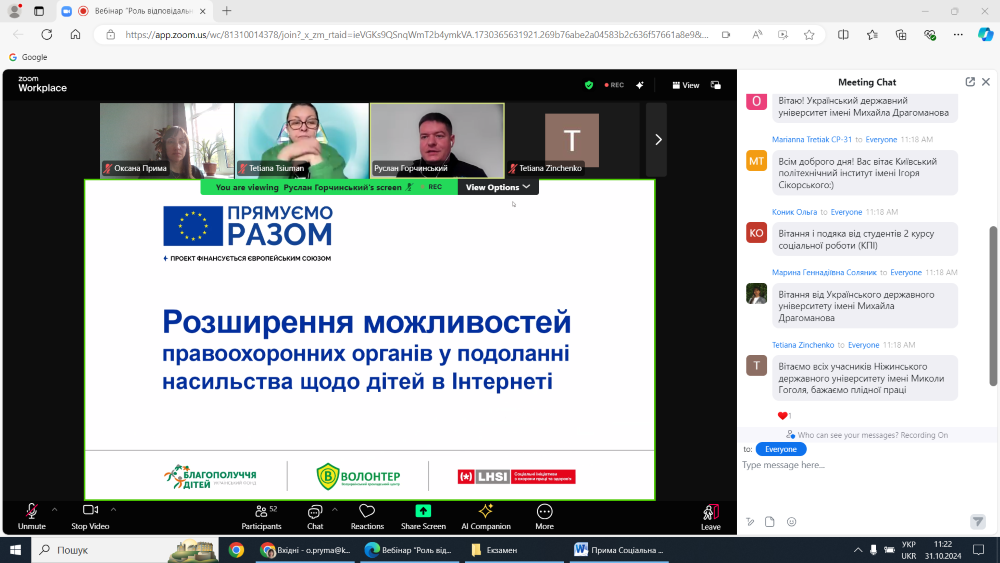Toggle the Stop Video camera button
Screen dimensions: 1000x563
pos(90,516)
